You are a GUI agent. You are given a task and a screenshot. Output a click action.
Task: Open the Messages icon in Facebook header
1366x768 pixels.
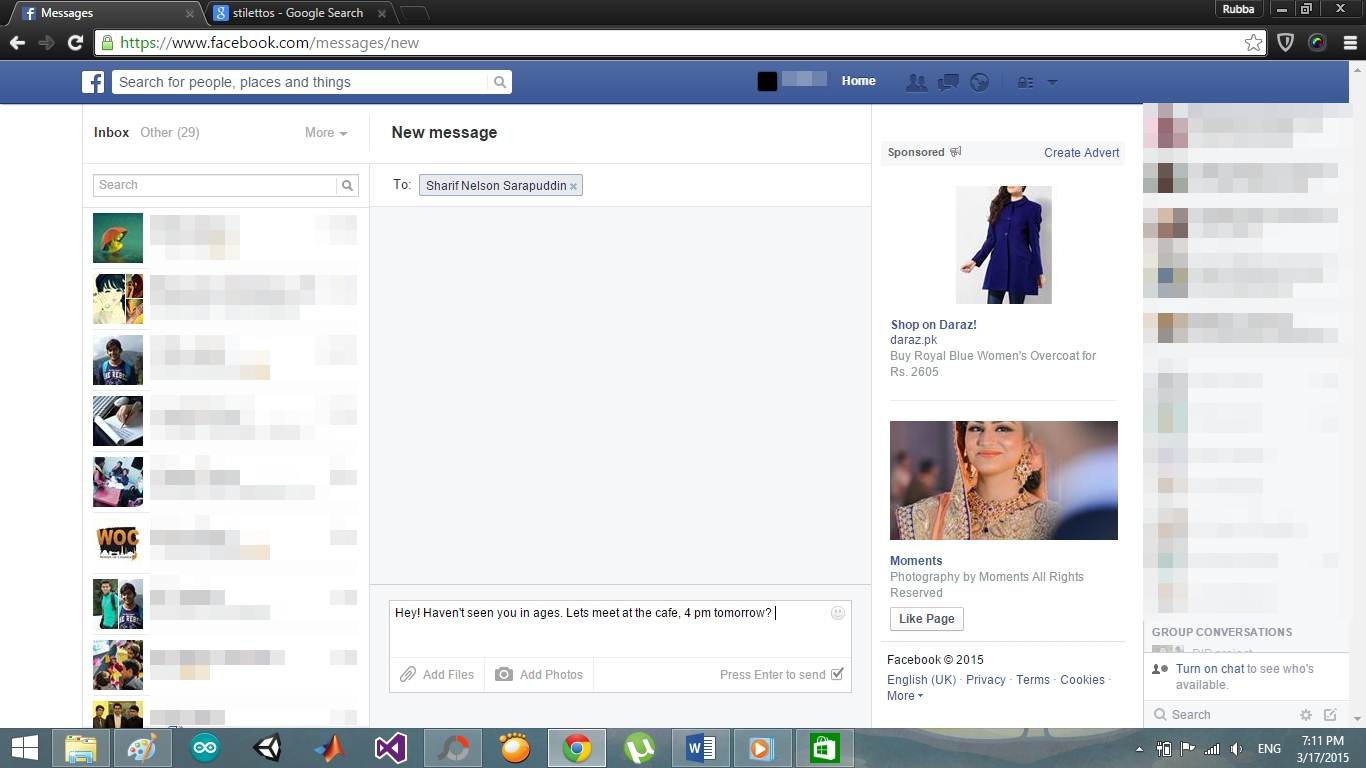pos(948,82)
